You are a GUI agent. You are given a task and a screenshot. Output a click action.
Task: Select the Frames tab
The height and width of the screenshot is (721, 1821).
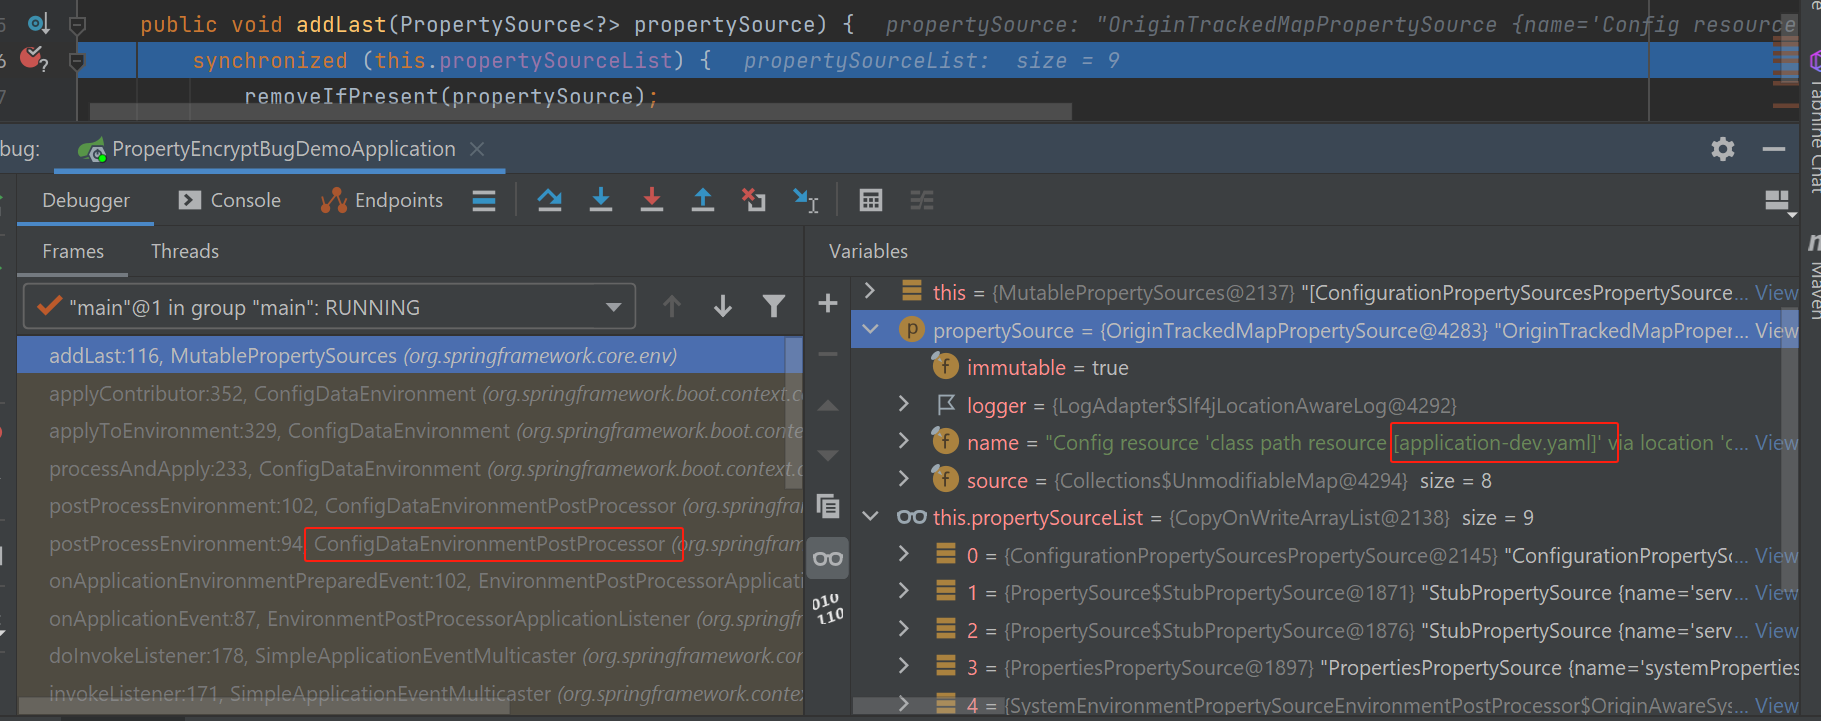pos(73,251)
